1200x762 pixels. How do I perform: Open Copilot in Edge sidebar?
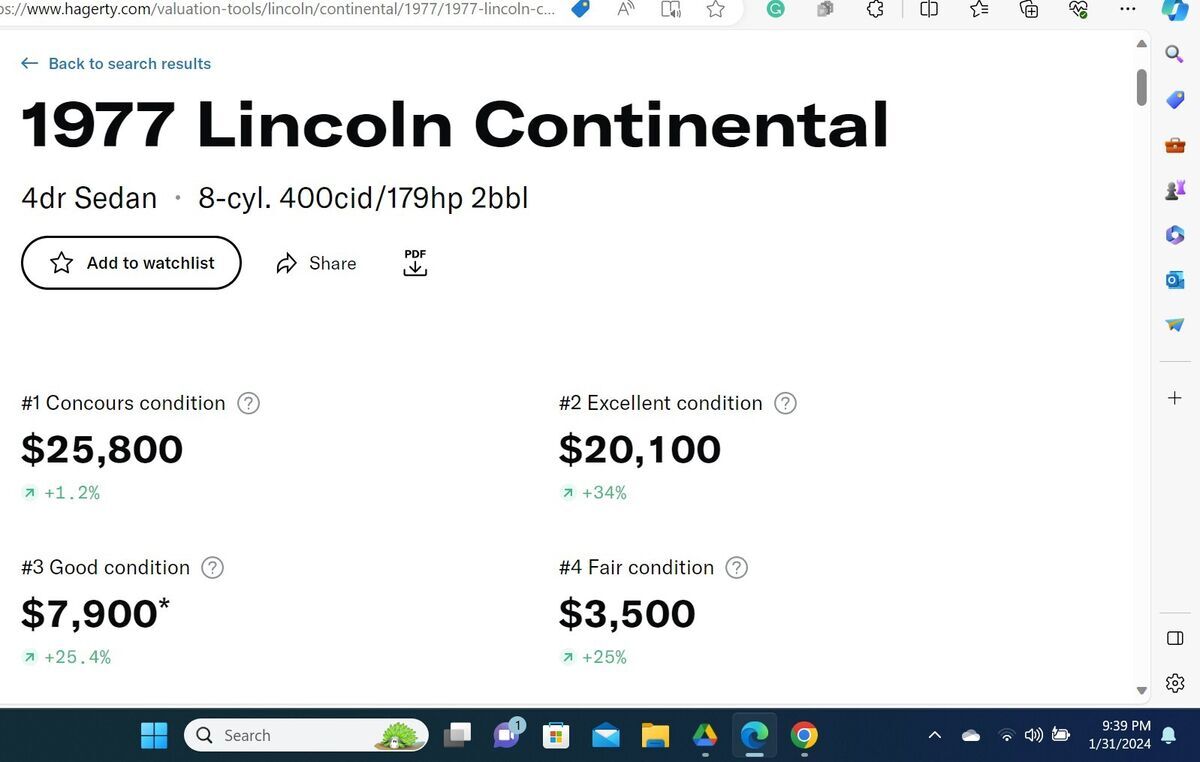[x=1175, y=10]
